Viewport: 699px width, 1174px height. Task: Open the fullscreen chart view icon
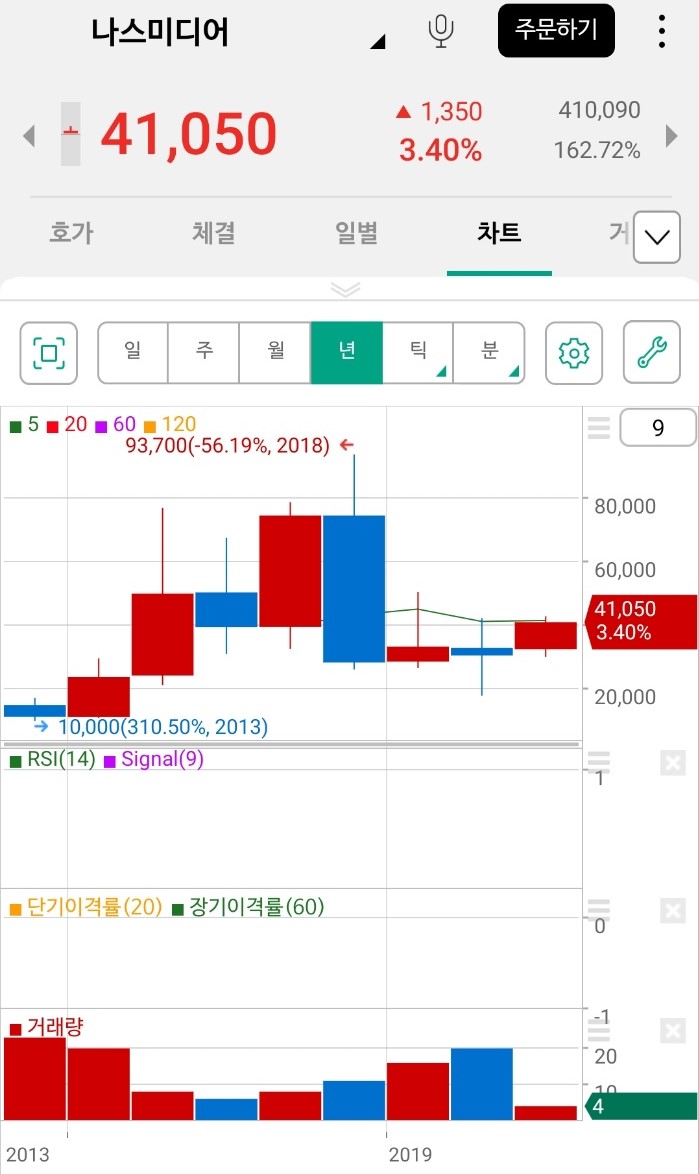tap(49, 353)
